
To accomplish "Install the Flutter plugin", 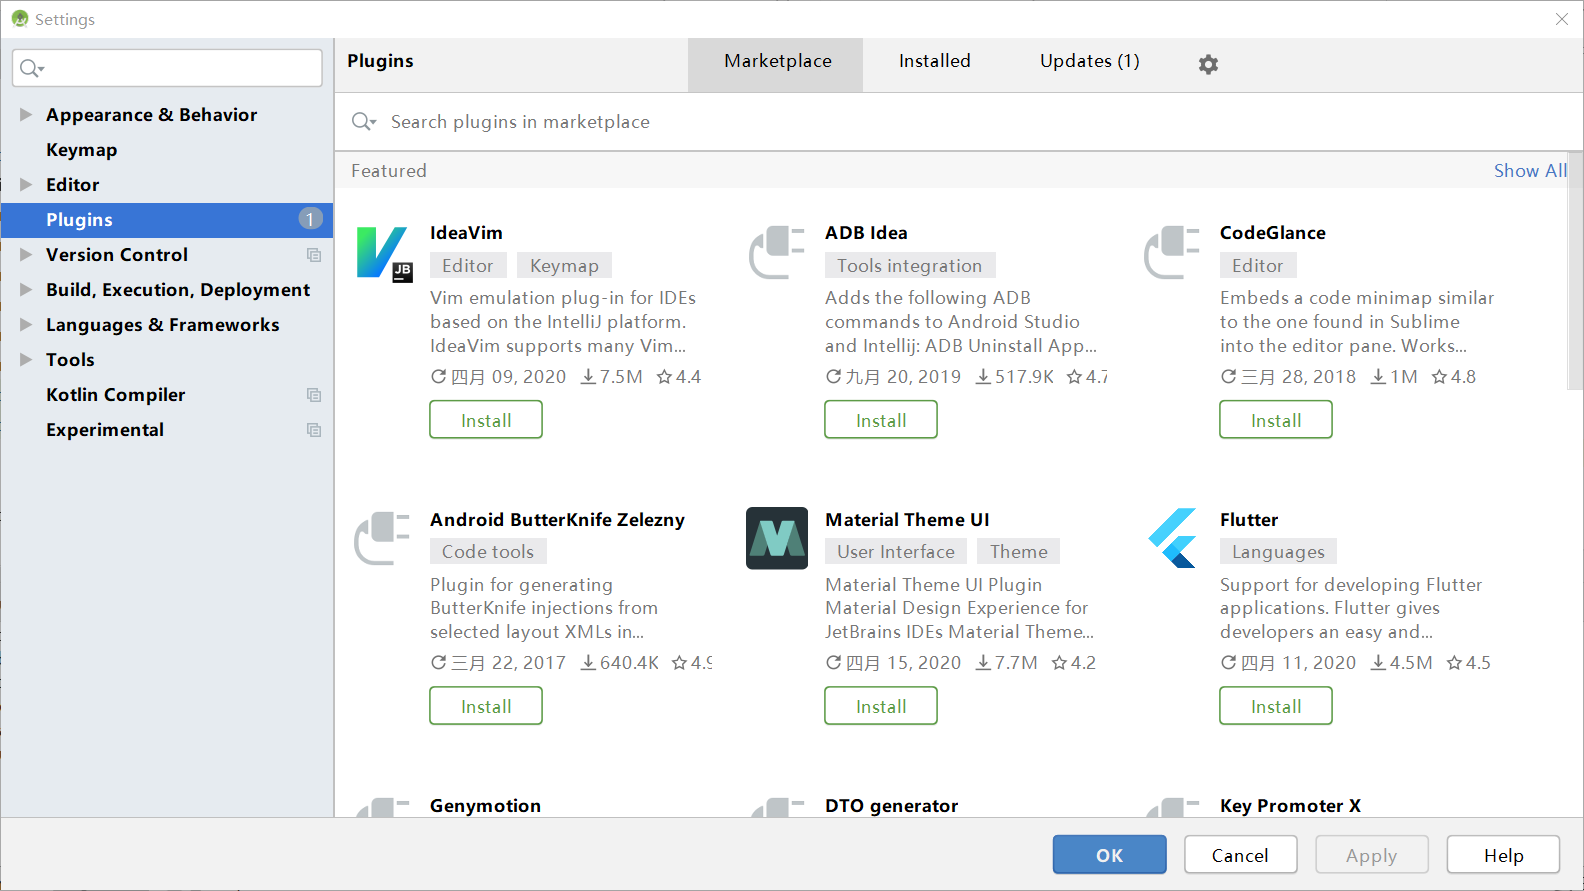I will coord(1276,706).
